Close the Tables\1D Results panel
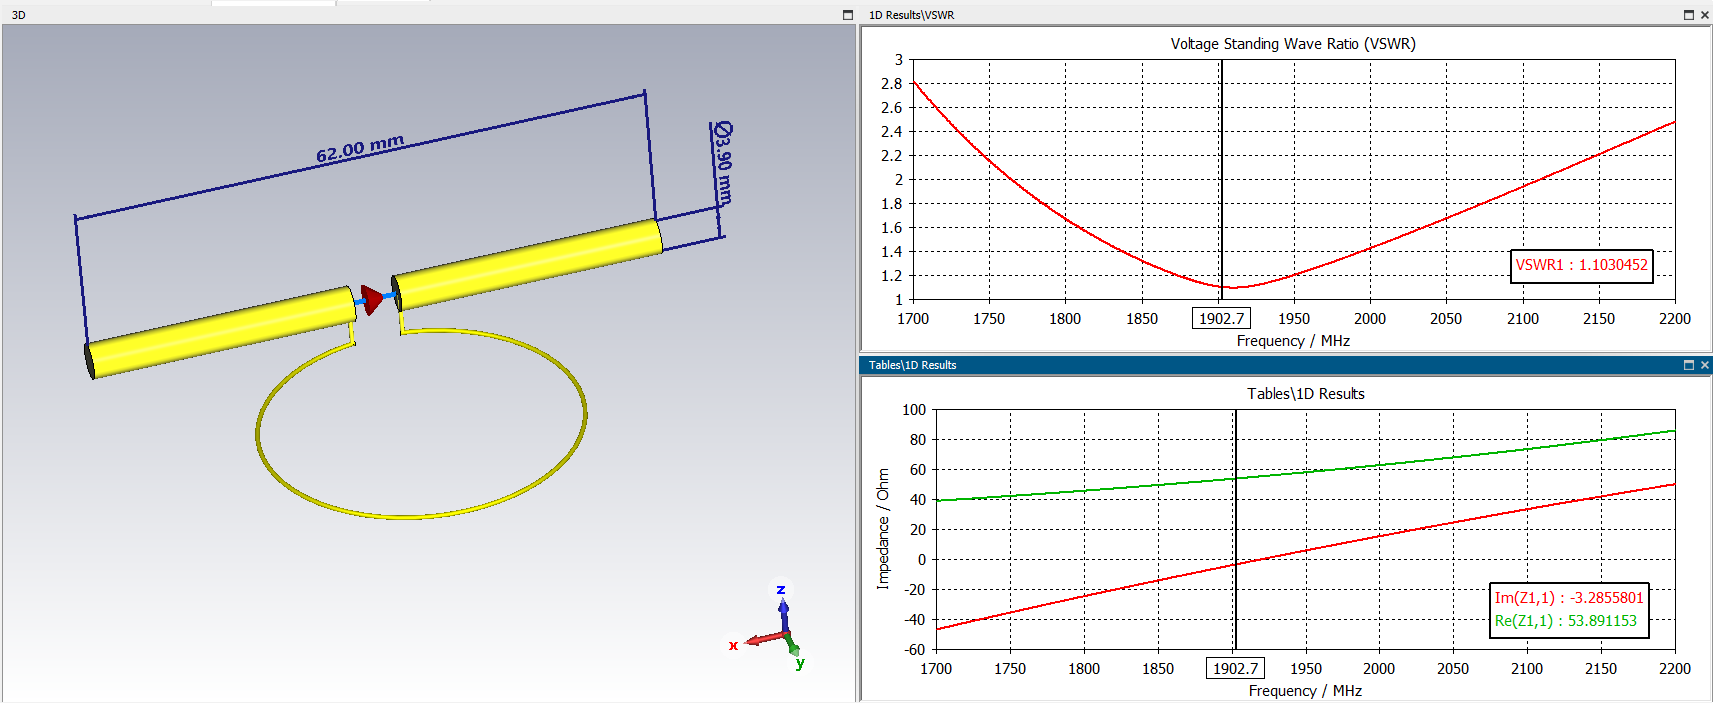The image size is (1713, 703). tap(1705, 365)
